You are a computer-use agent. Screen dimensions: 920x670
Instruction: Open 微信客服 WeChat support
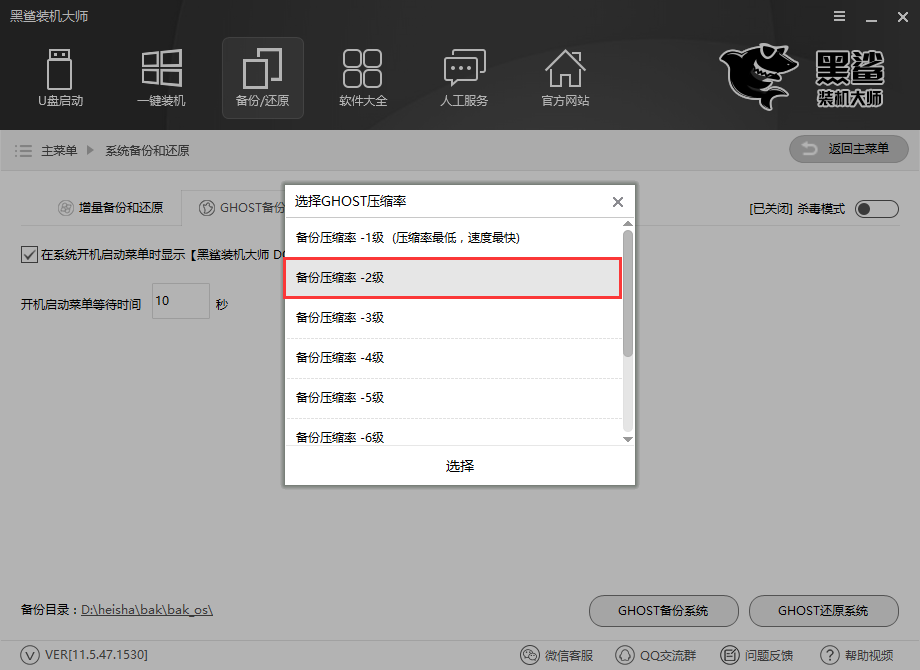556,655
